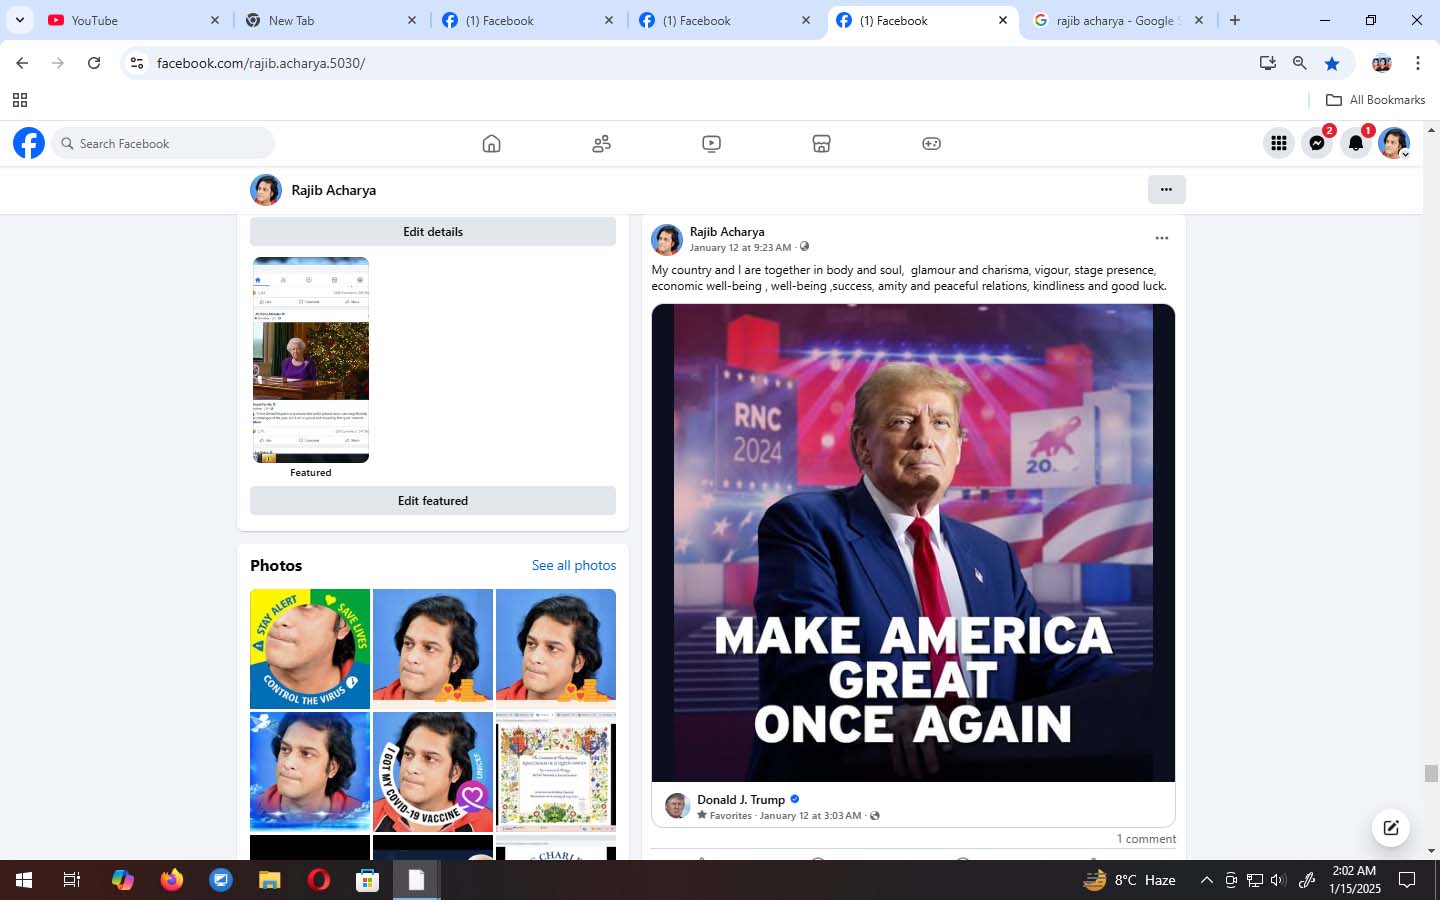Open the Featured collection thumbnail

tap(310, 360)
